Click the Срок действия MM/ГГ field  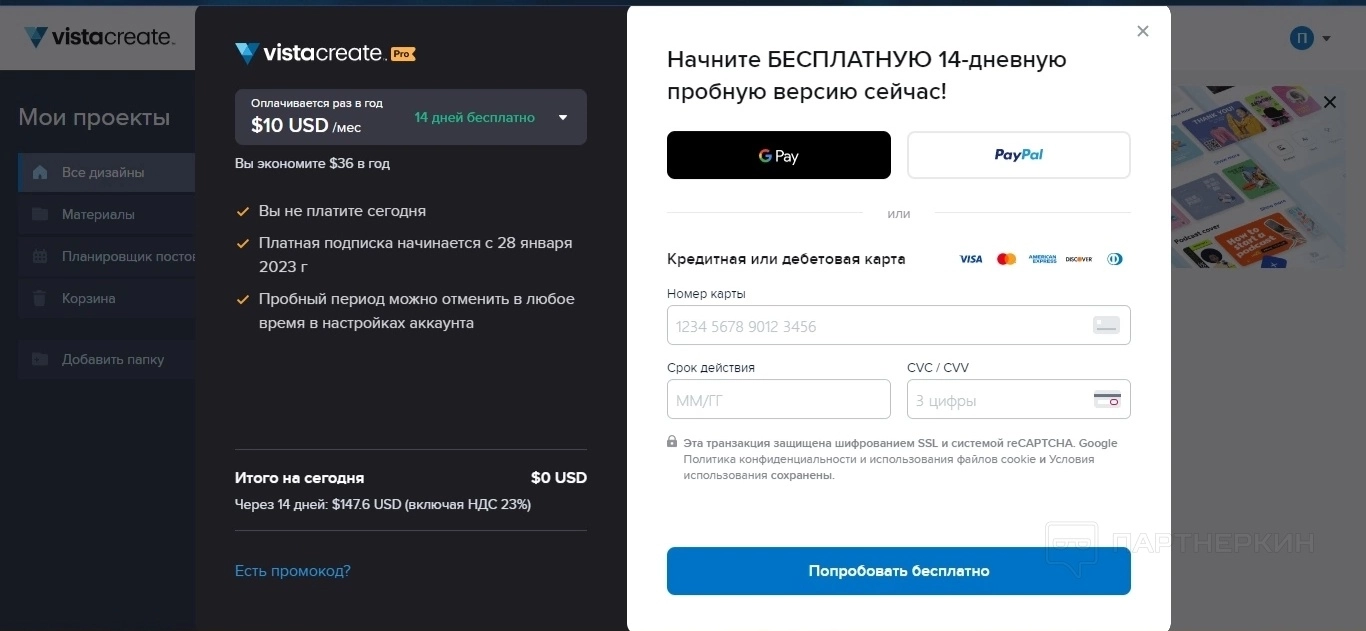pos(778,400)
